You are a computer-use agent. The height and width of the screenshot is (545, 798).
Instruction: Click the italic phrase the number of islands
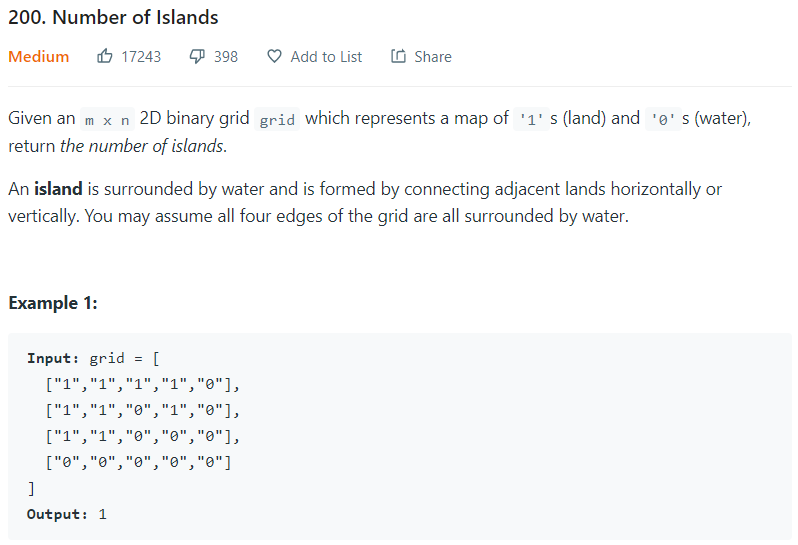pos(144,146)
